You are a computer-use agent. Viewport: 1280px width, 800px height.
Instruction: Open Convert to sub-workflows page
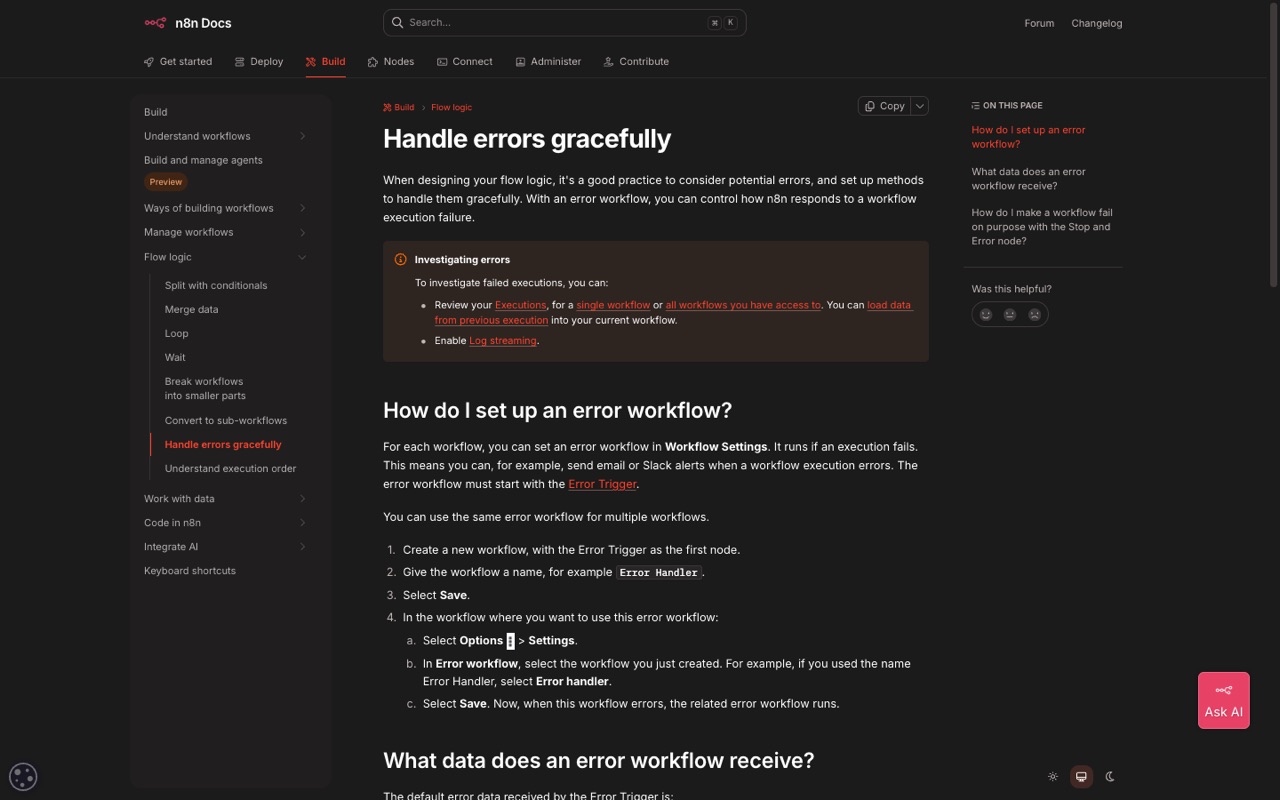click(226, 420)
